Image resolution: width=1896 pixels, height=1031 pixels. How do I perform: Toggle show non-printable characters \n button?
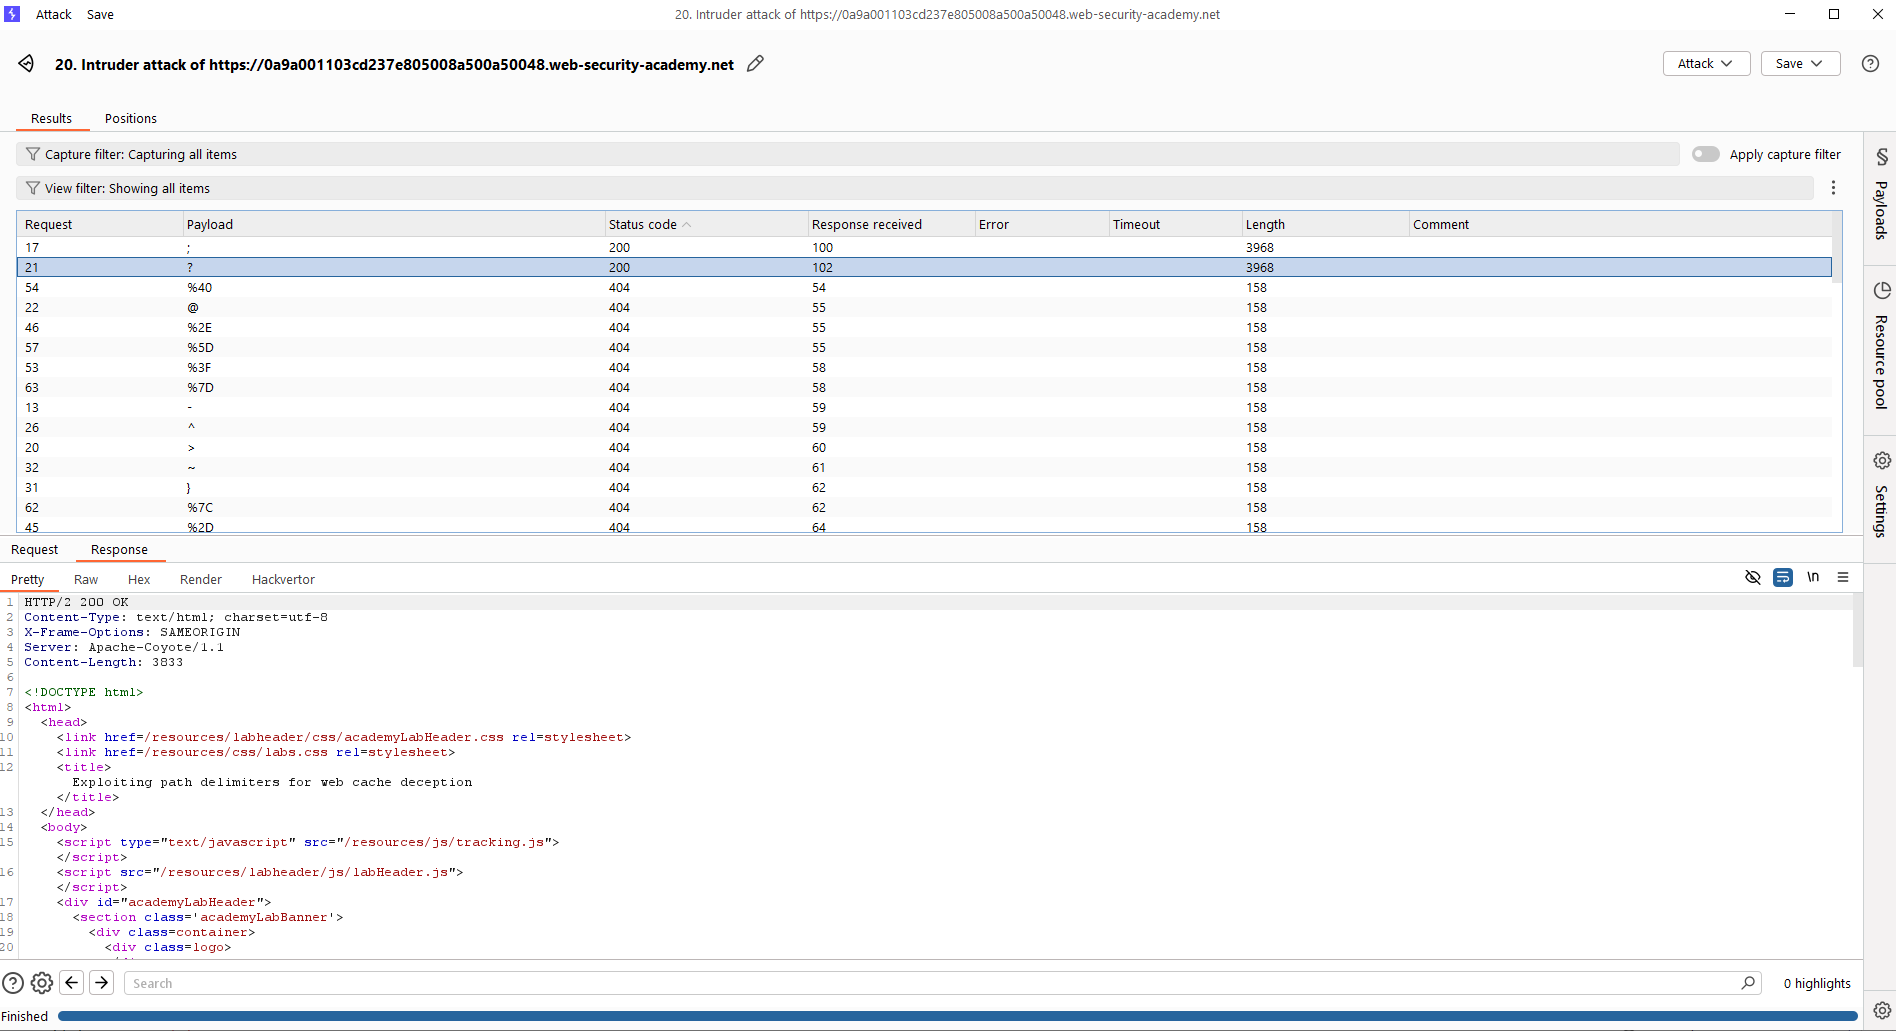point(1813,578)
